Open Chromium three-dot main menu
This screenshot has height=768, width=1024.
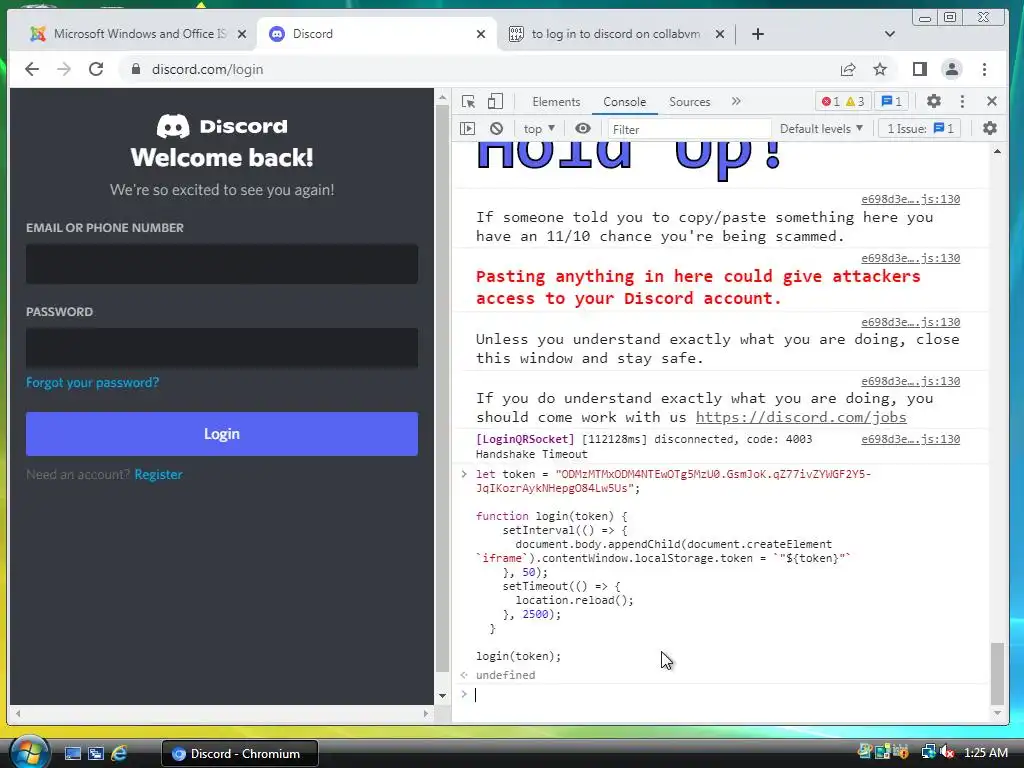click(984, 69)
